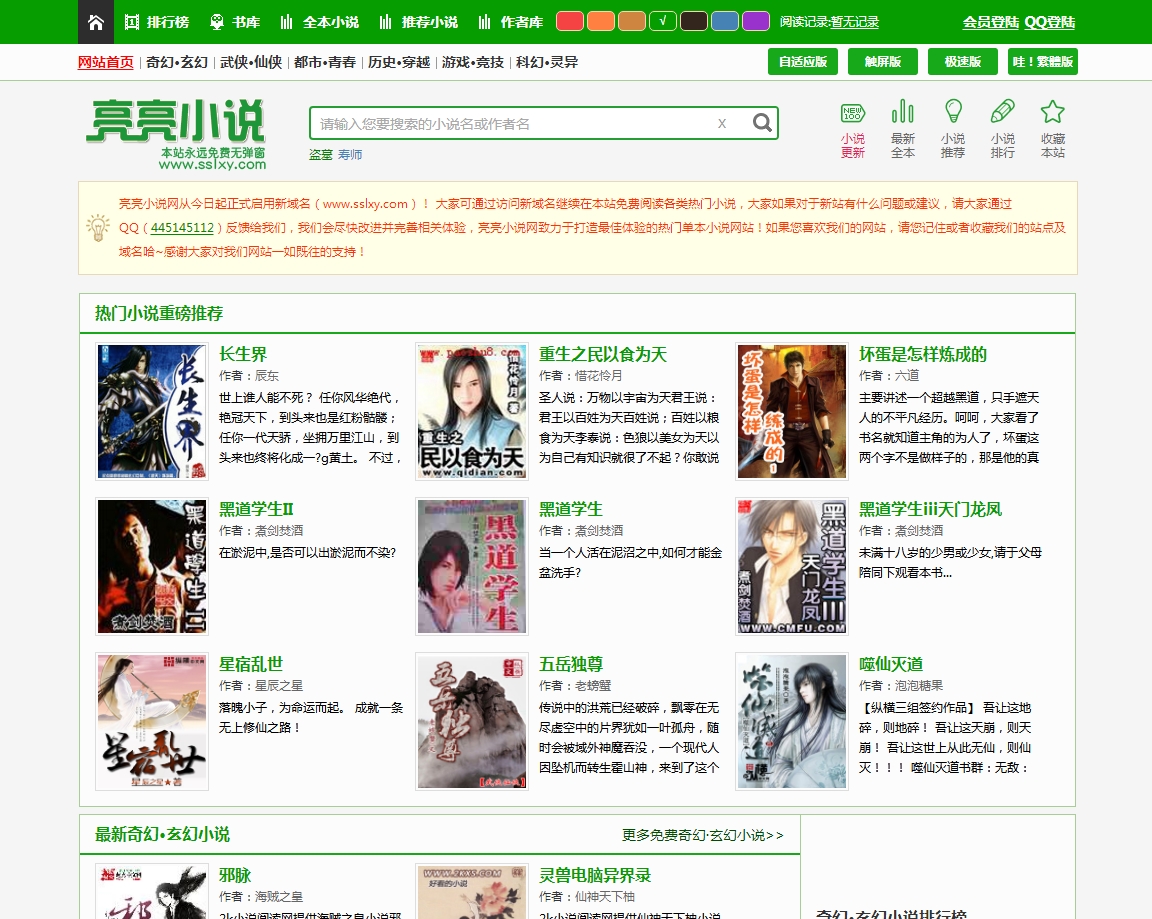Clear the search box with X

722,123
